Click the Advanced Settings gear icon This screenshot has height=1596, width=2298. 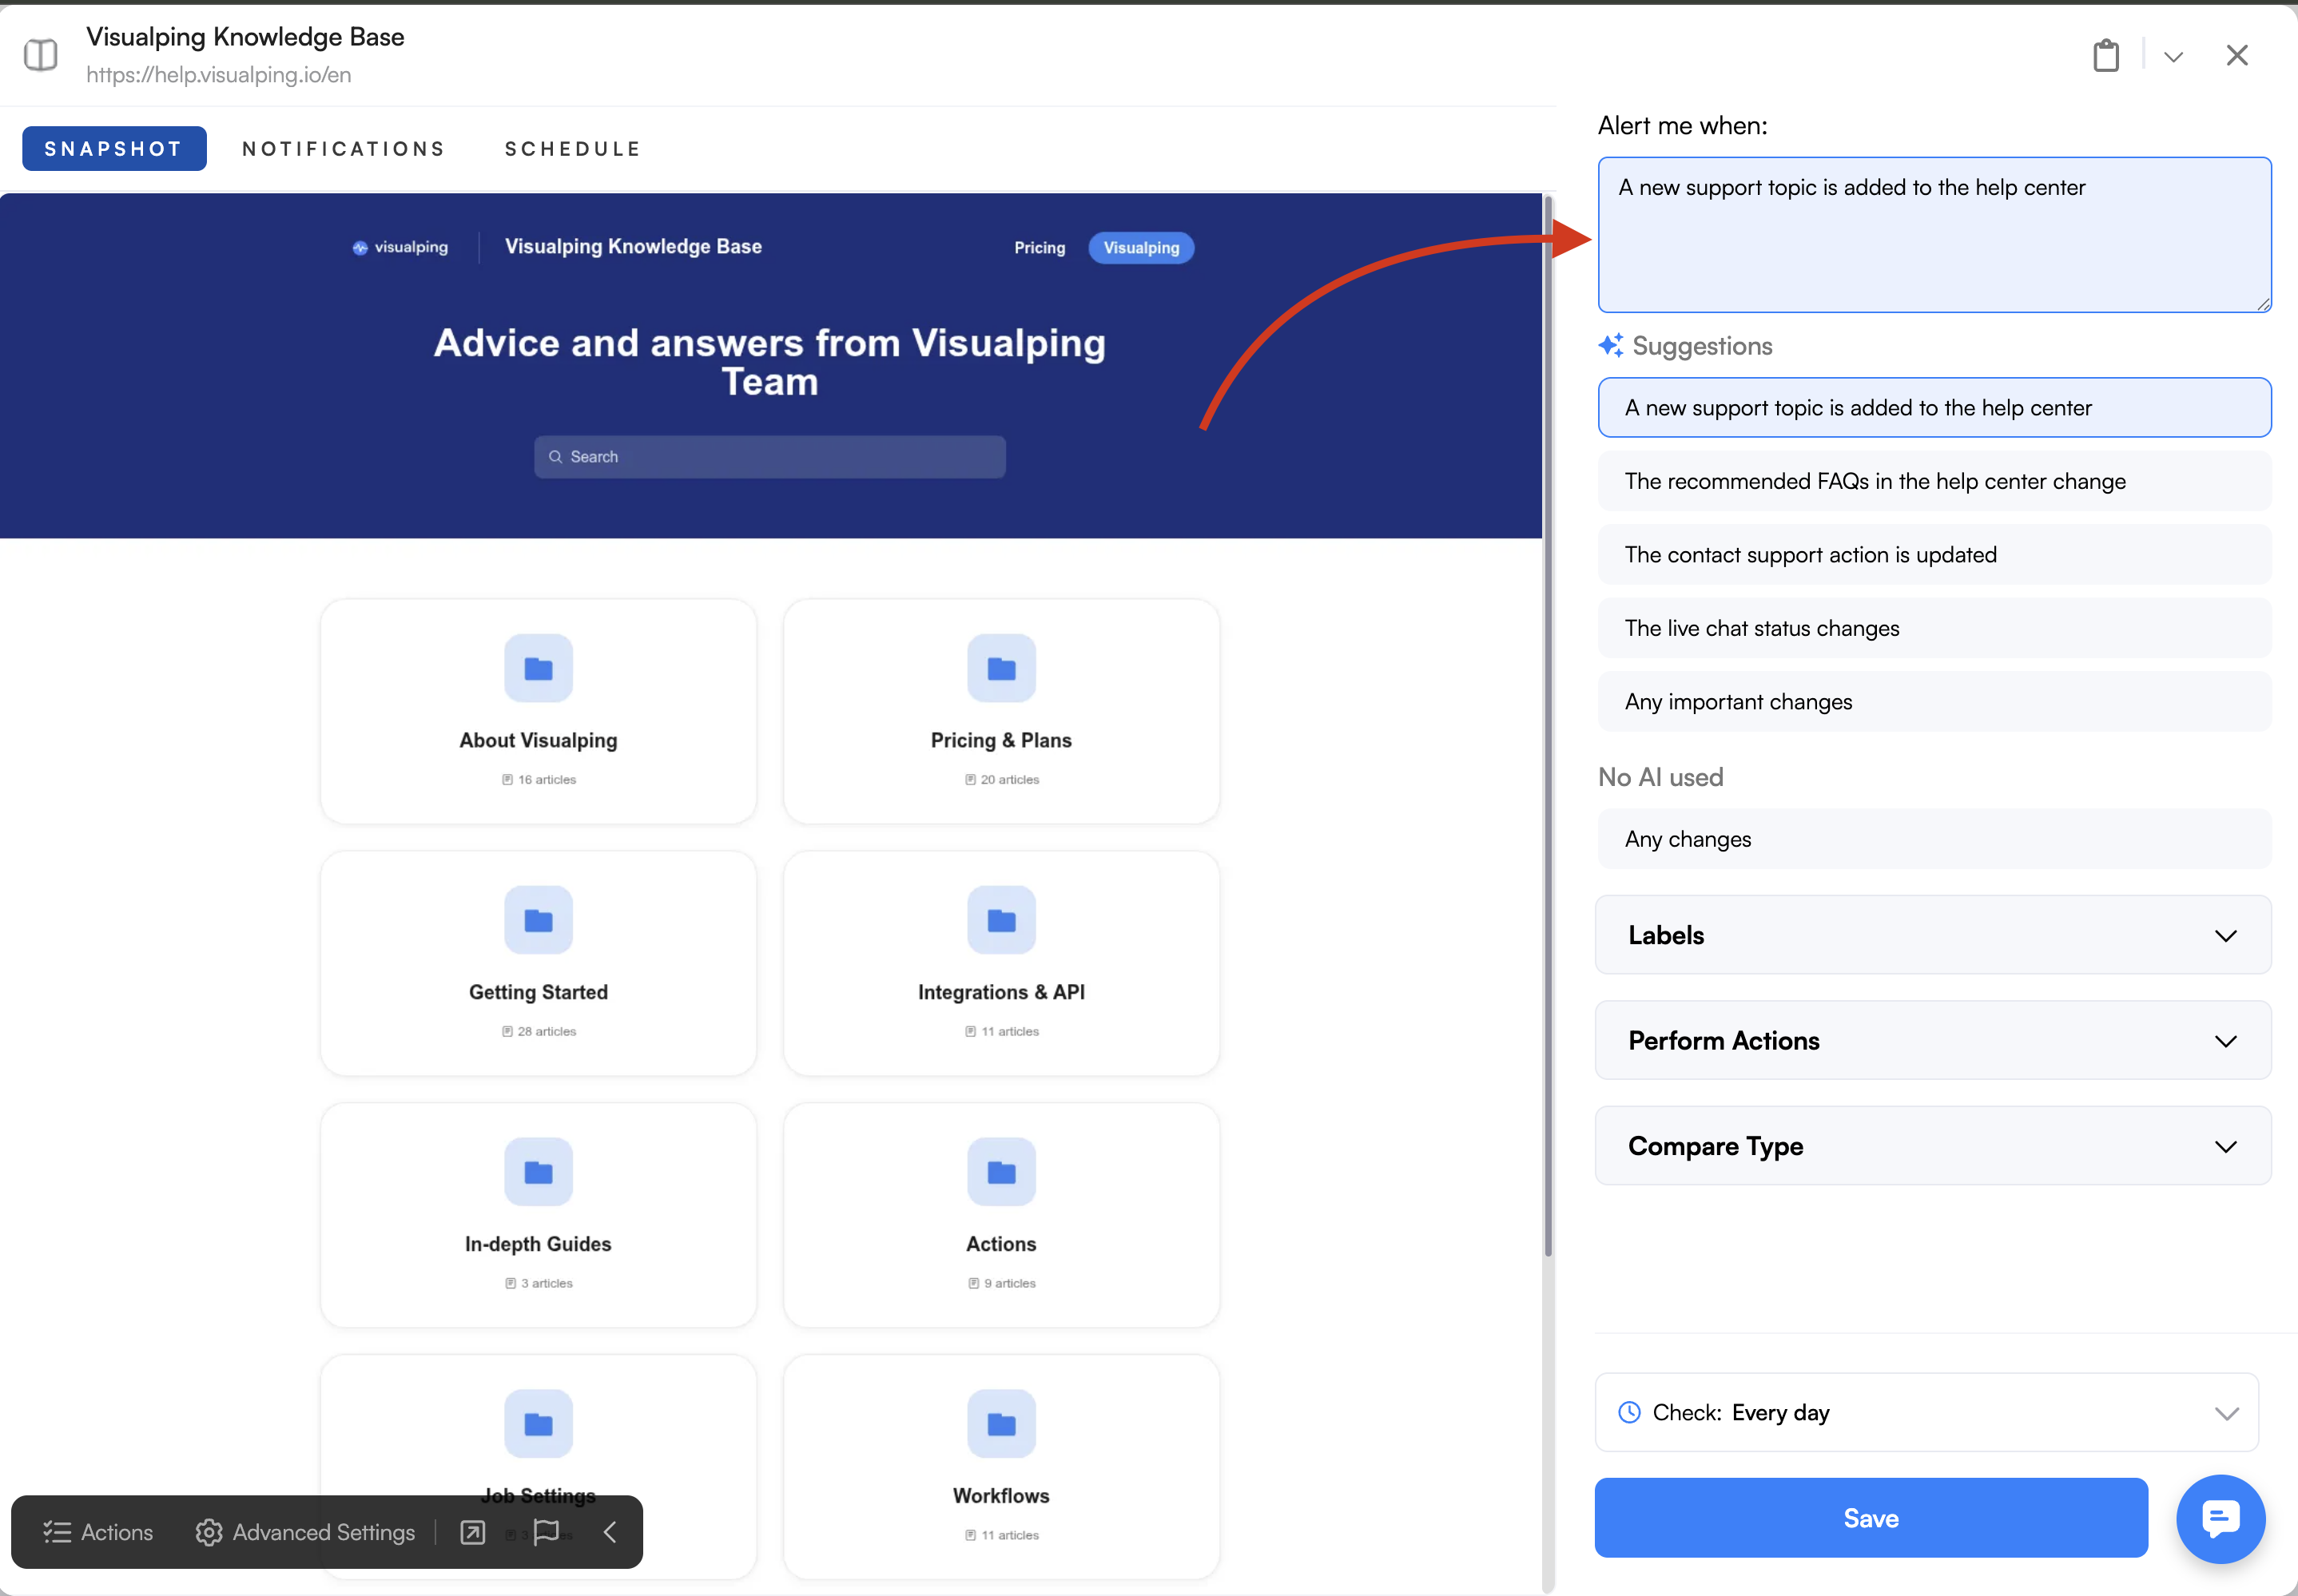[x=208, y=1532]
